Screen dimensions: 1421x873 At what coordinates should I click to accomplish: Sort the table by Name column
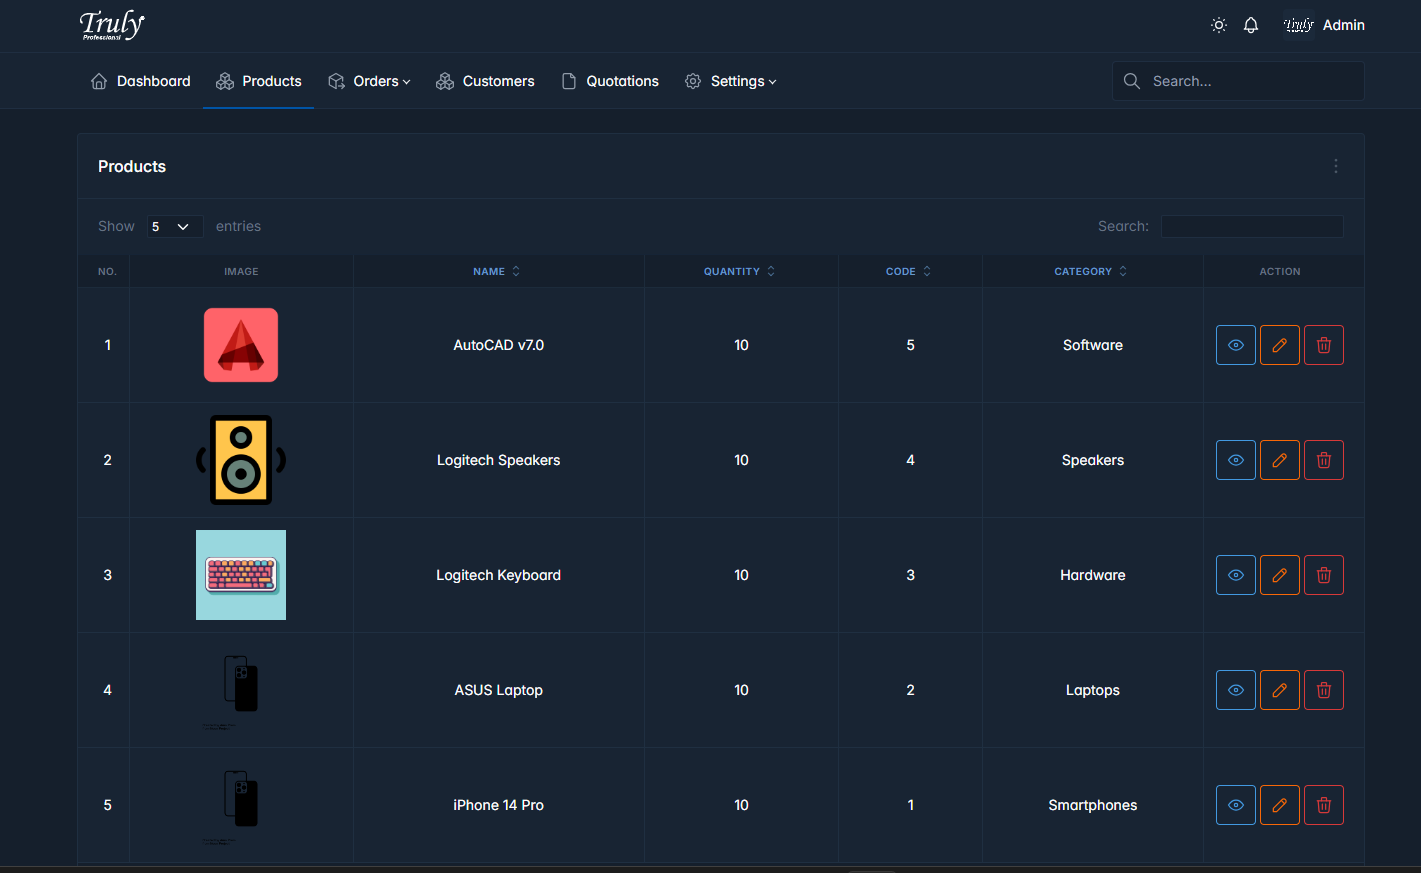[x=497, y=271]
